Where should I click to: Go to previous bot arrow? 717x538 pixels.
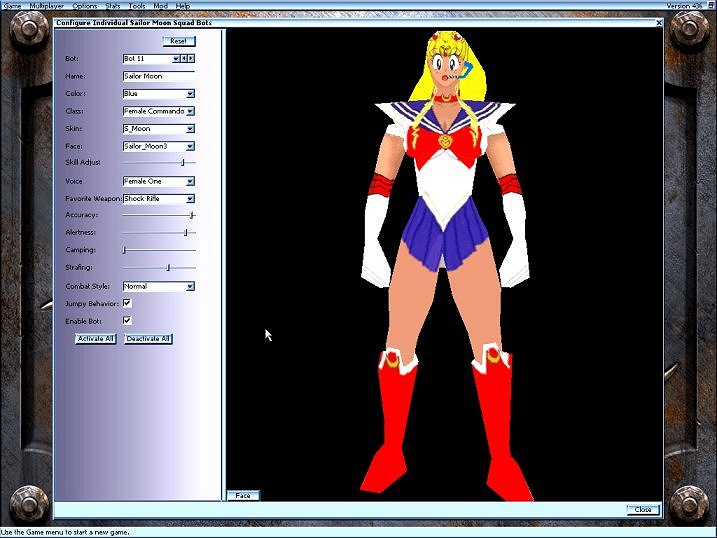pos(184,59)
